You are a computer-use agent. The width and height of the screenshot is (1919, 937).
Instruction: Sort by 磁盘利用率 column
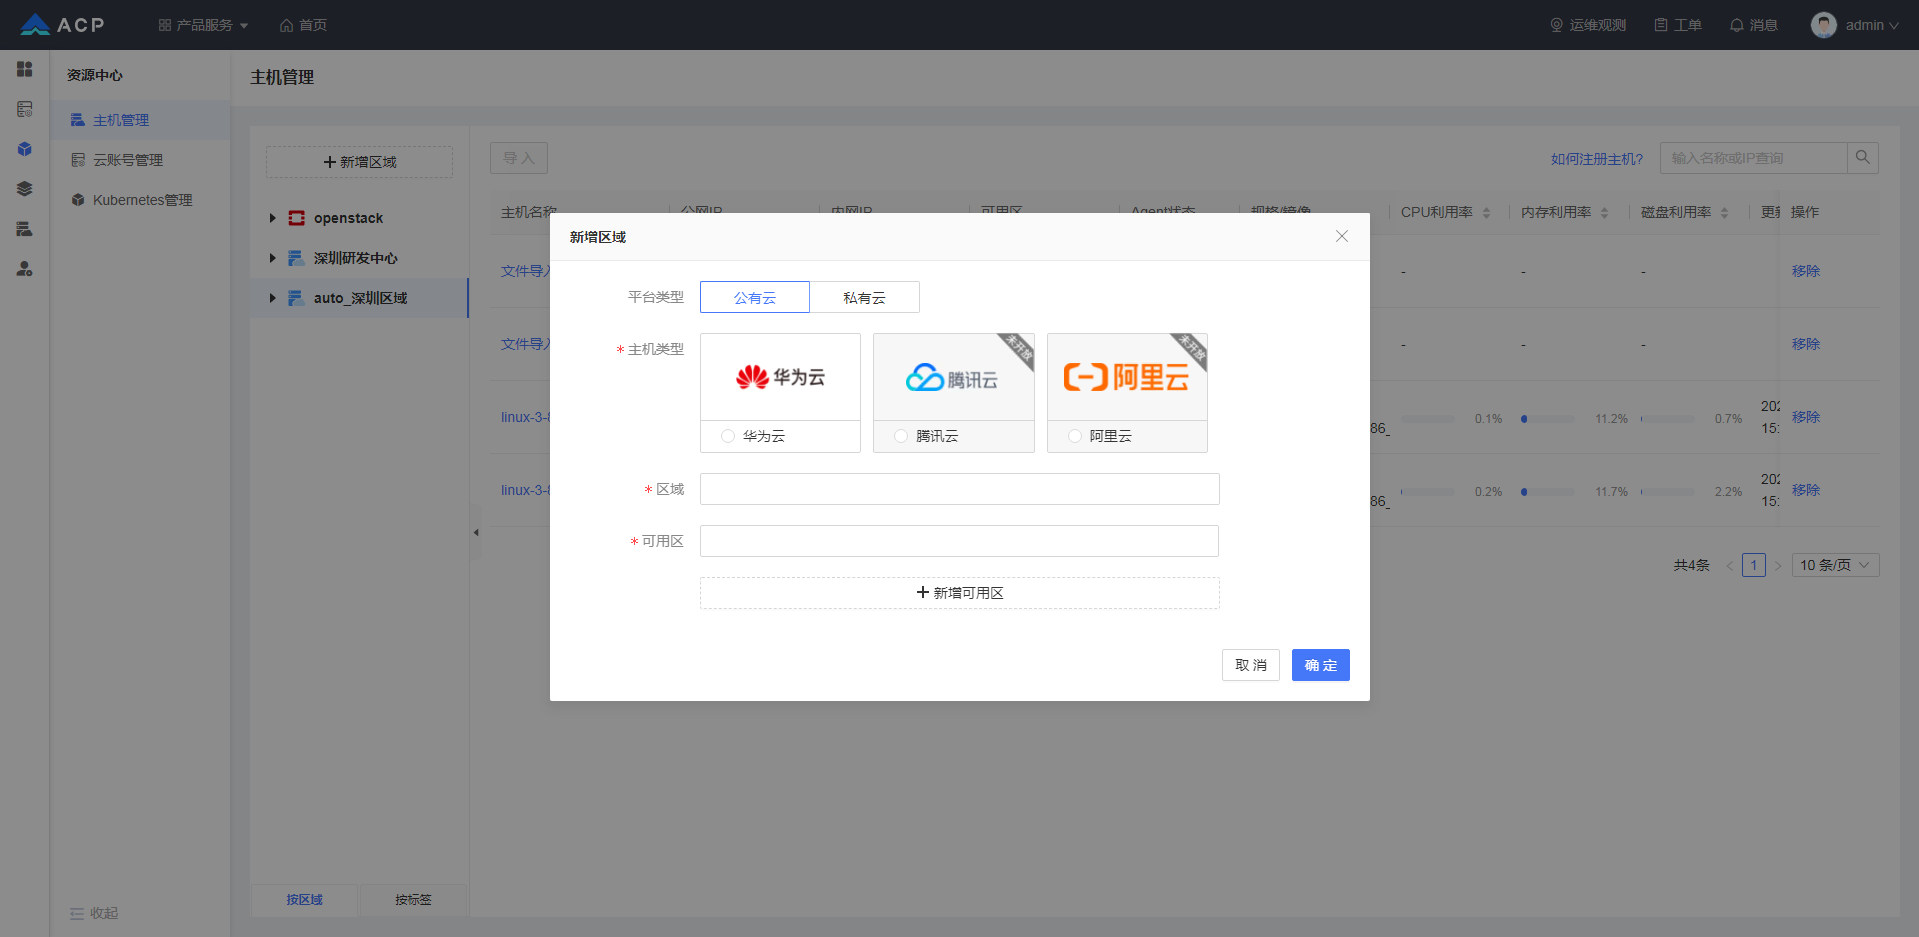[1725, 213]
